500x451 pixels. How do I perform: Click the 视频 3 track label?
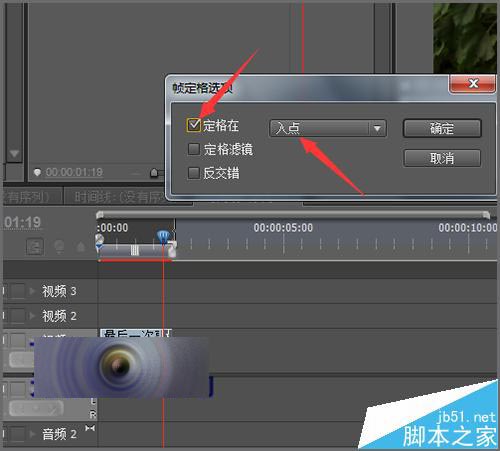pos(59,291)
